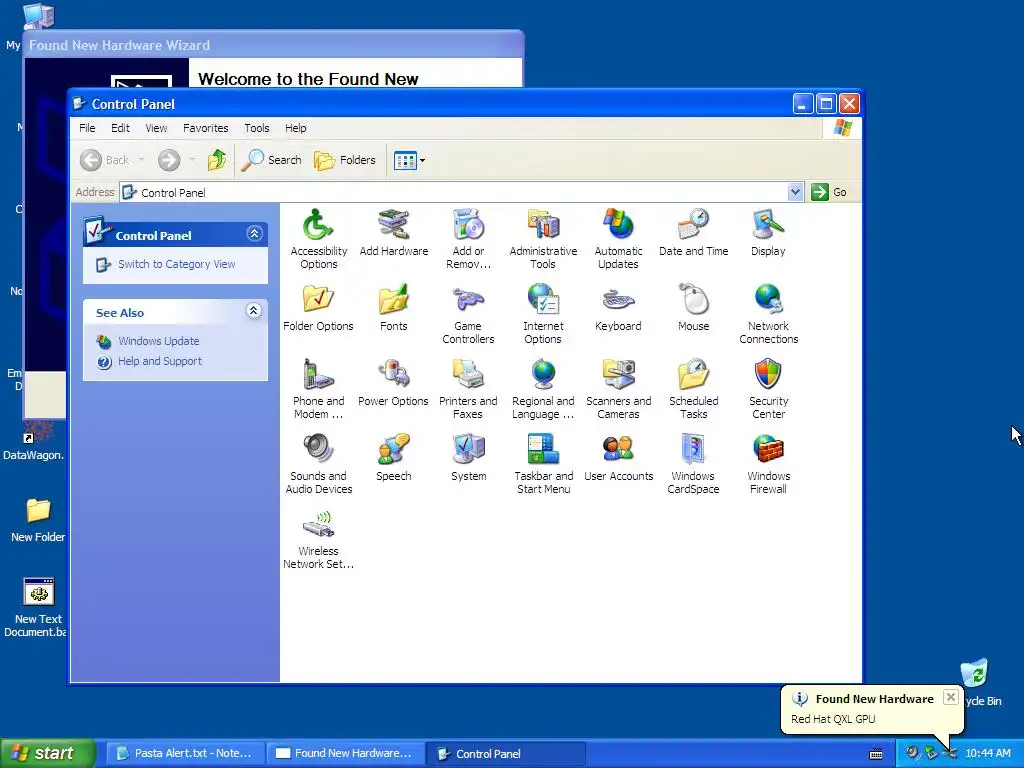Switch to Category View
The image size is (1024, 768).
(176, 264)
